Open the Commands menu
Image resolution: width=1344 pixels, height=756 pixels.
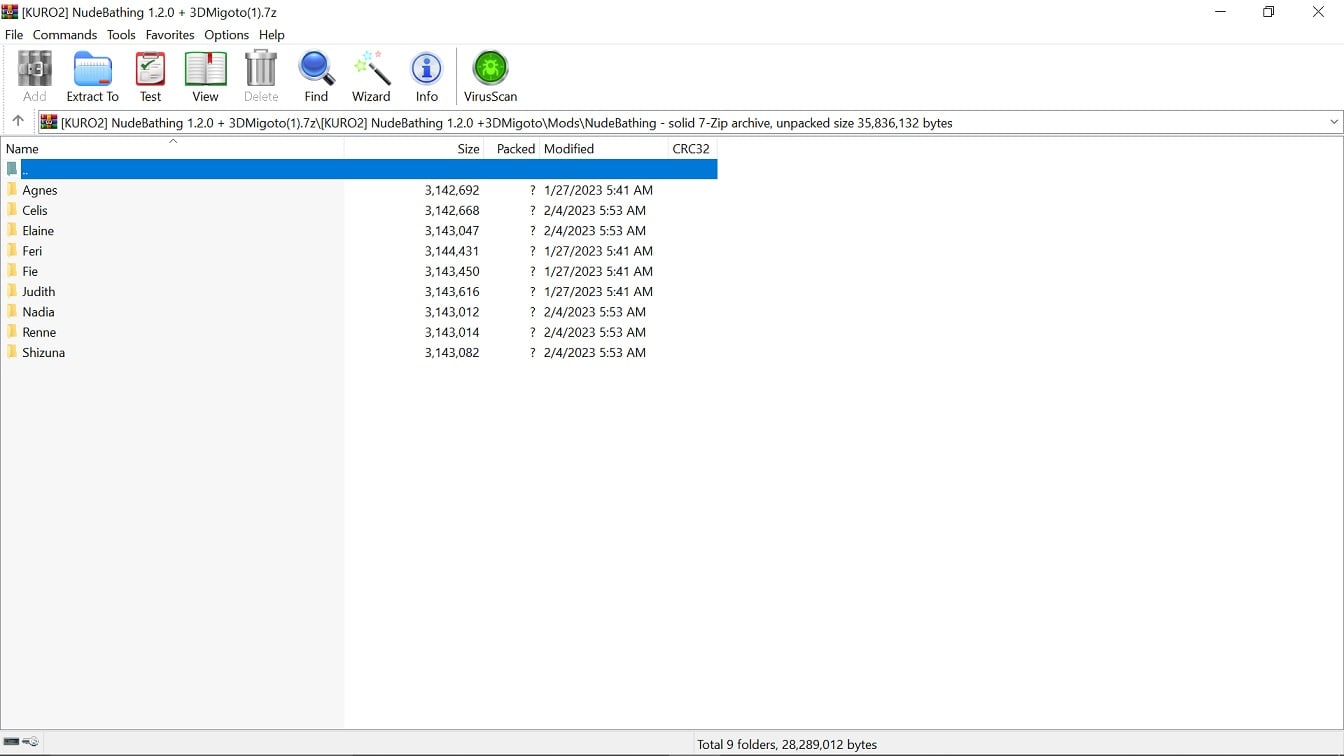tap(65, 35)
